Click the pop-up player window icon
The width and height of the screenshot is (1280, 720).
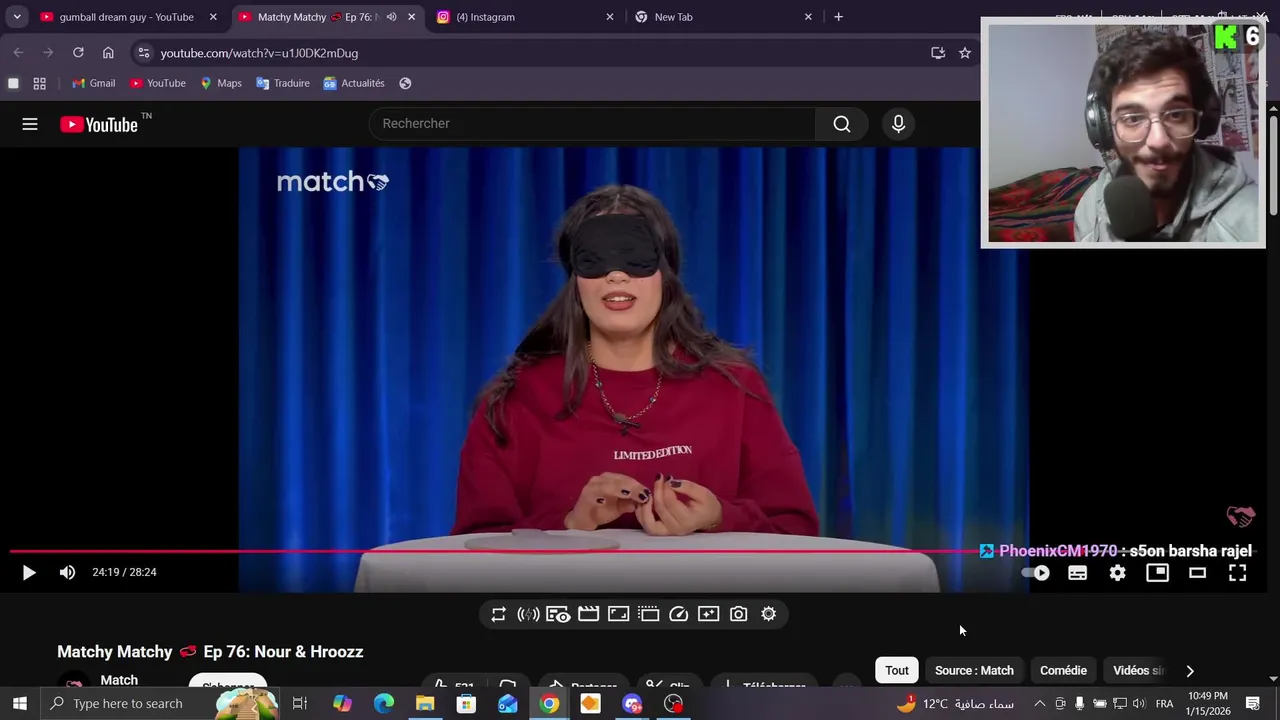[648, 614]
